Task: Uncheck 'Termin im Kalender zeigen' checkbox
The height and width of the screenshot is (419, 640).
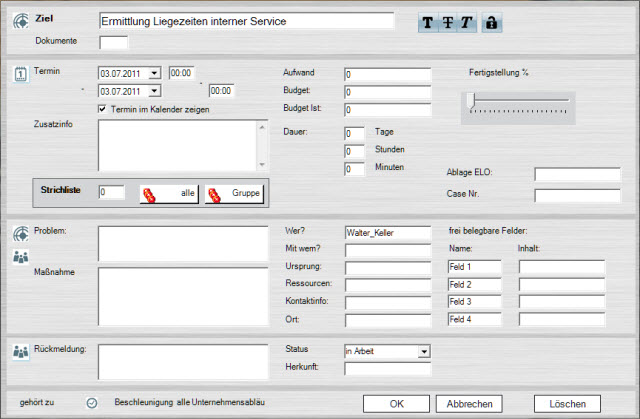Action: (x=102, y=109)
